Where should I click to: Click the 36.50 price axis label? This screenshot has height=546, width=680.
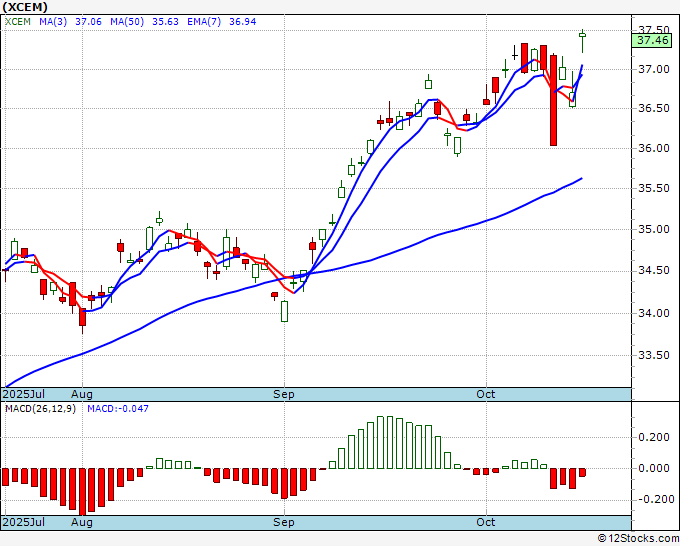point(654,108)
